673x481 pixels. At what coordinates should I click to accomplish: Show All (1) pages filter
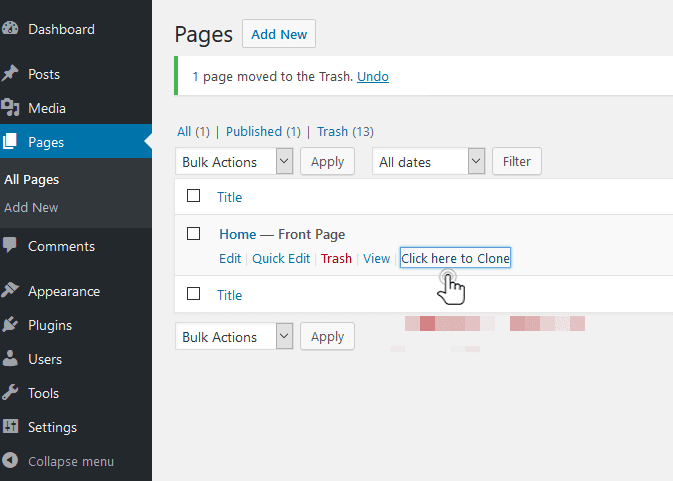(193, 131)
